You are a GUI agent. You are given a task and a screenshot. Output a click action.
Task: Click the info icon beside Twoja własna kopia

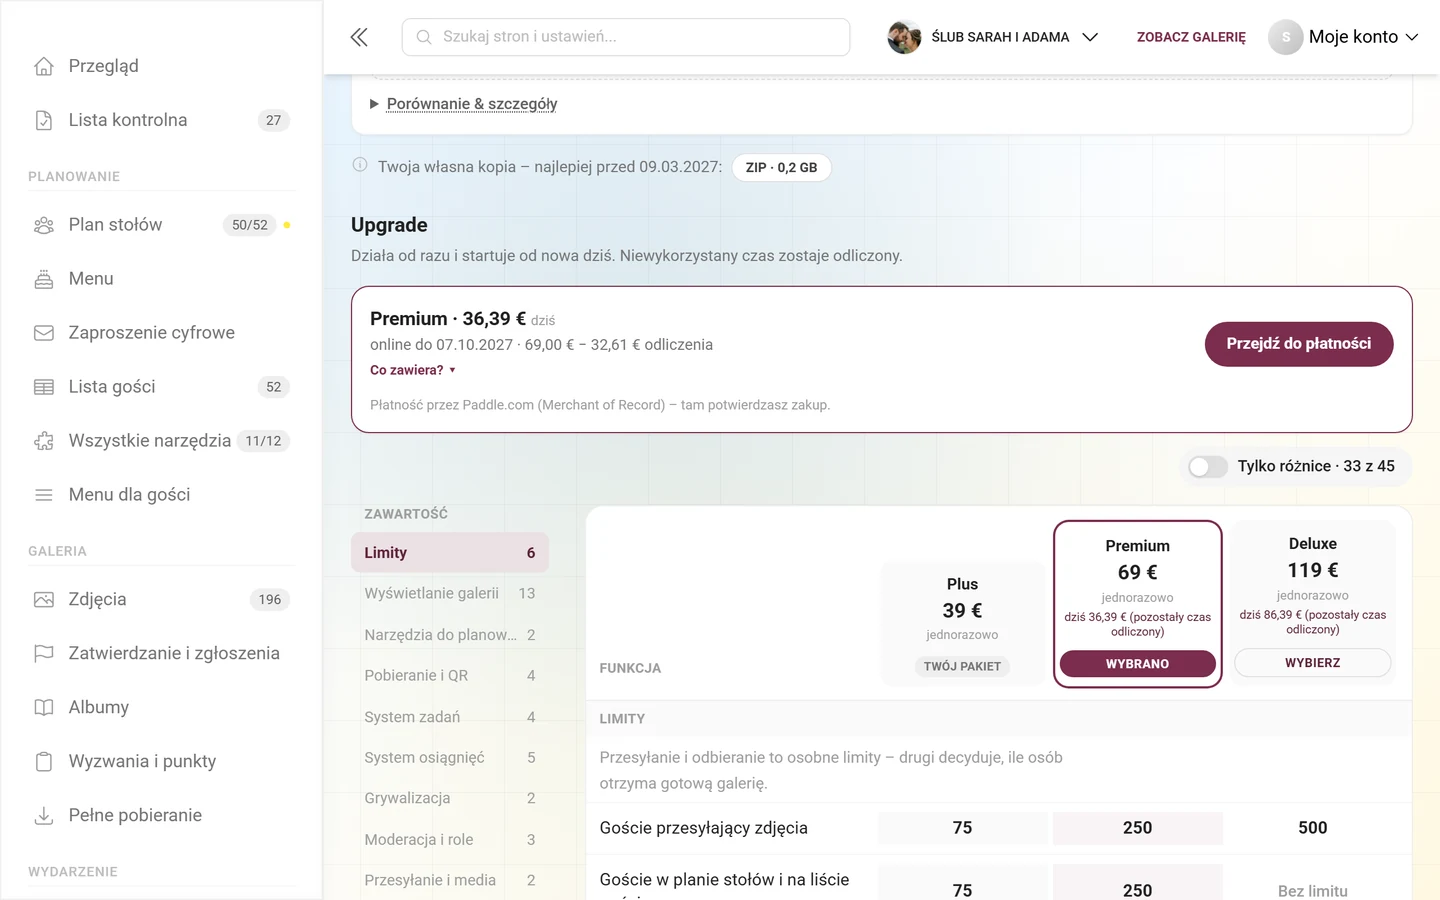click(x=360, y=165)
